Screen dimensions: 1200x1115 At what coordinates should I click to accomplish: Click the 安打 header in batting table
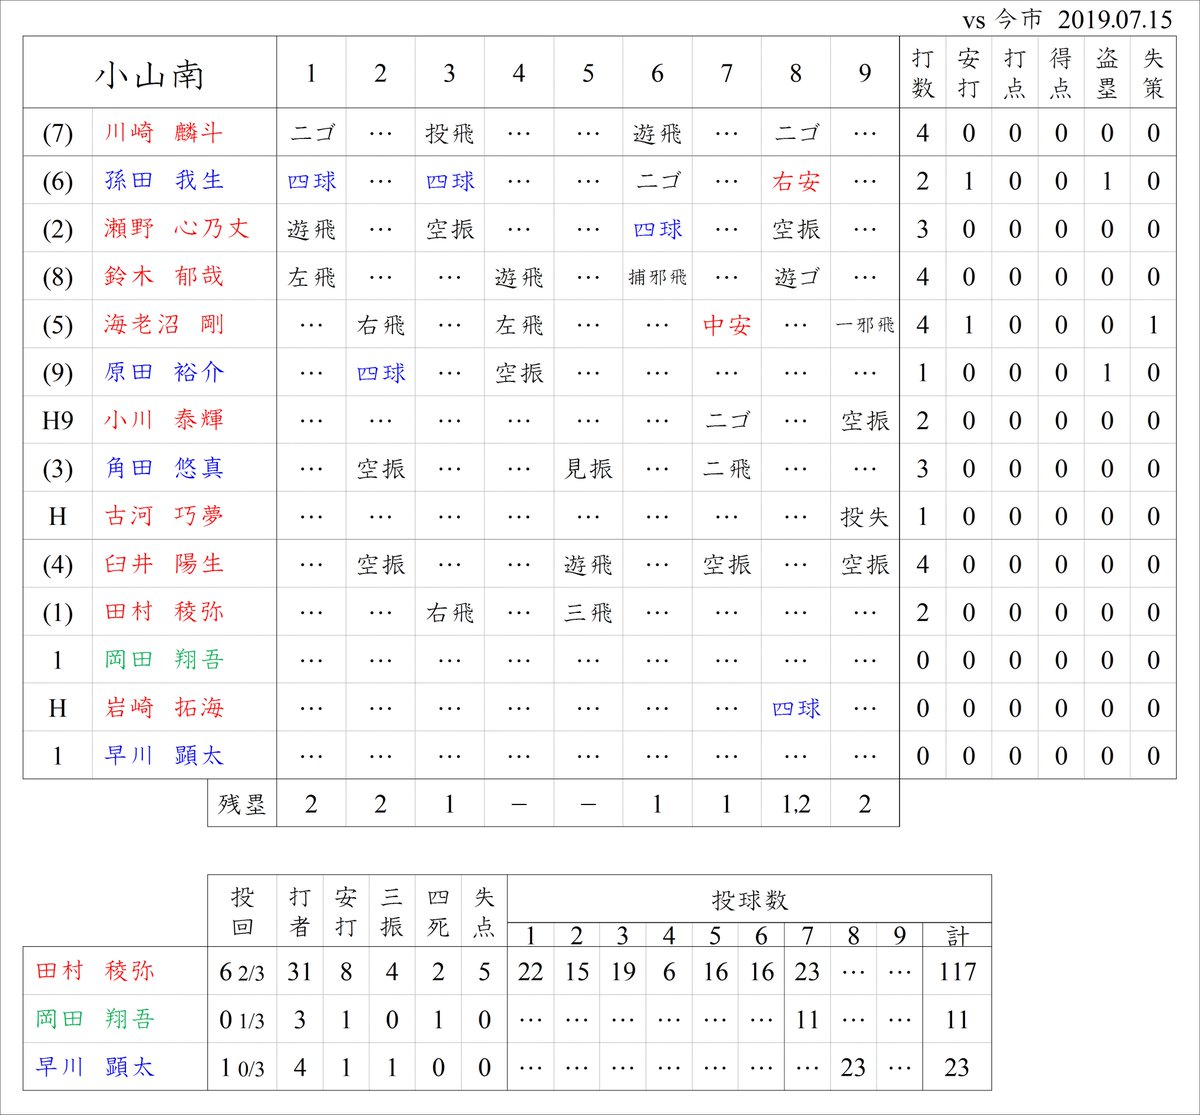968,74
